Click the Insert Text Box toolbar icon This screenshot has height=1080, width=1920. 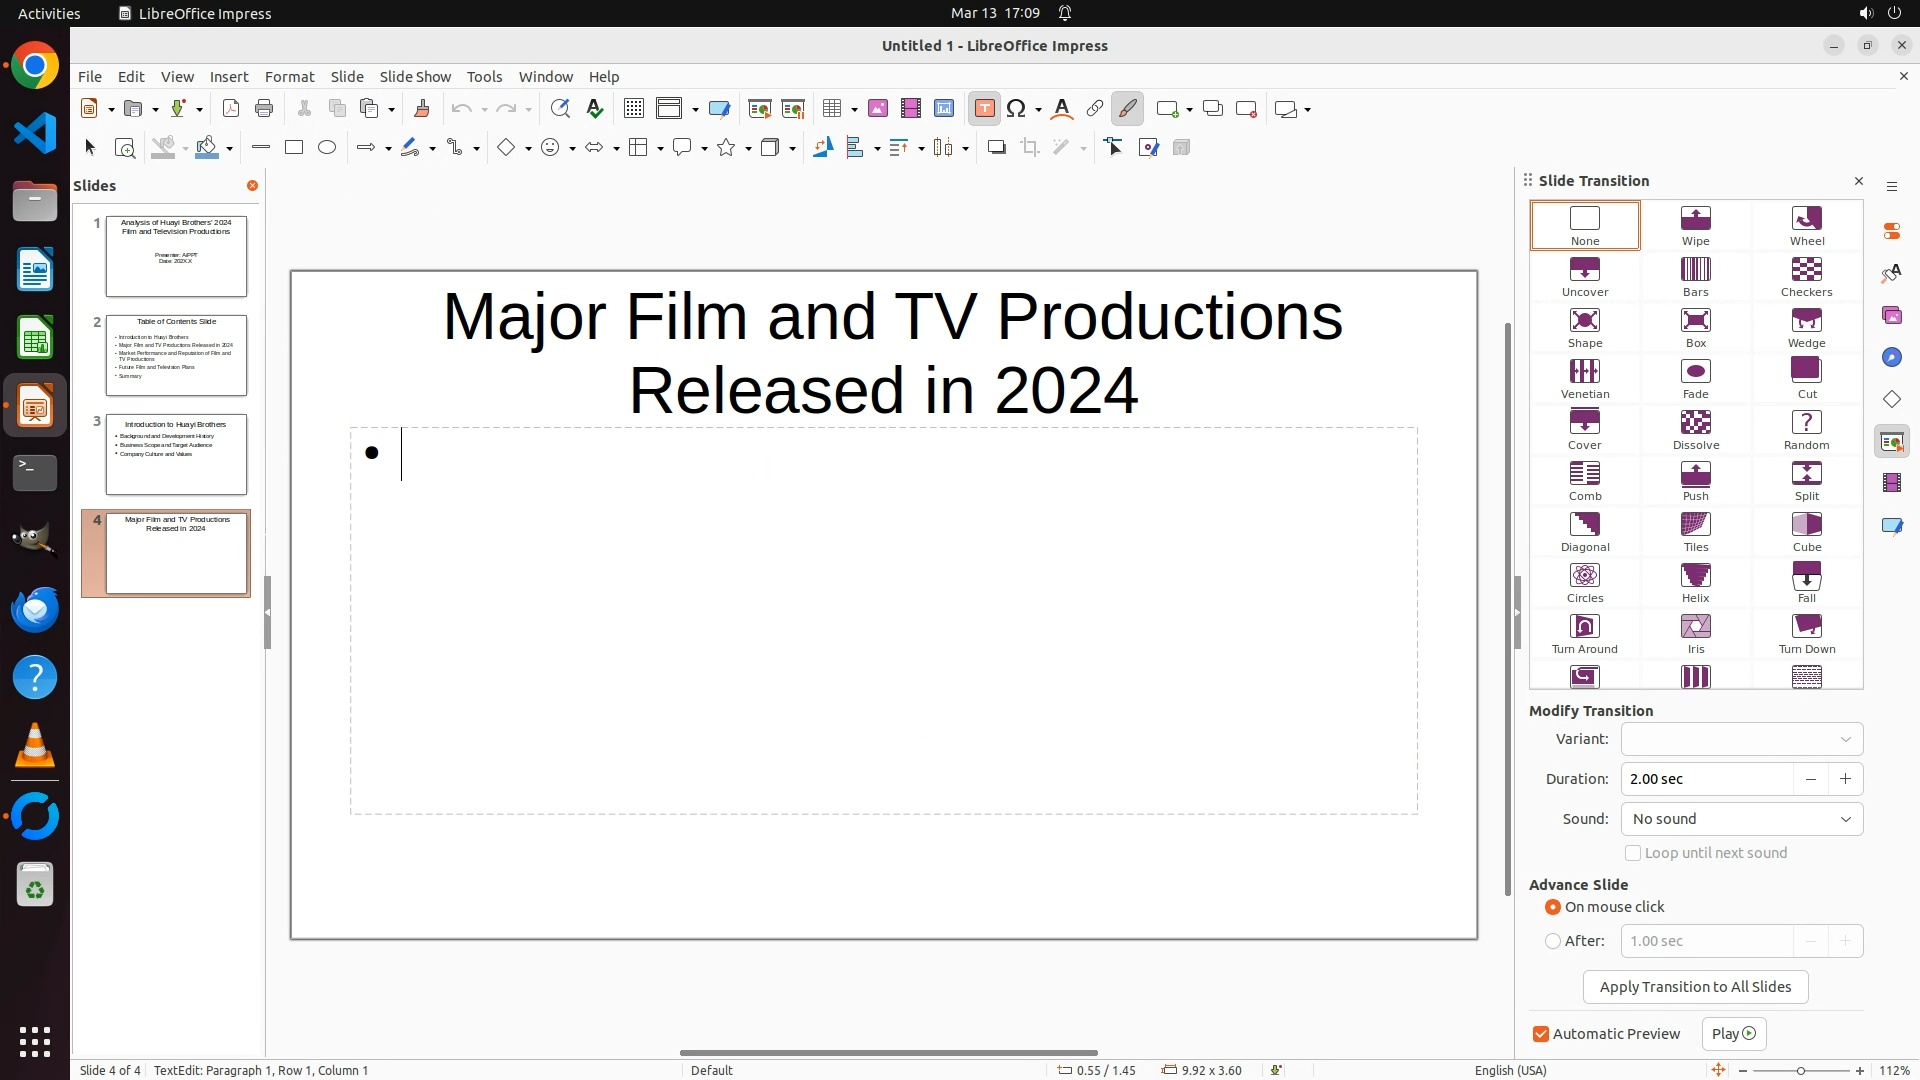tap(984, 109)
